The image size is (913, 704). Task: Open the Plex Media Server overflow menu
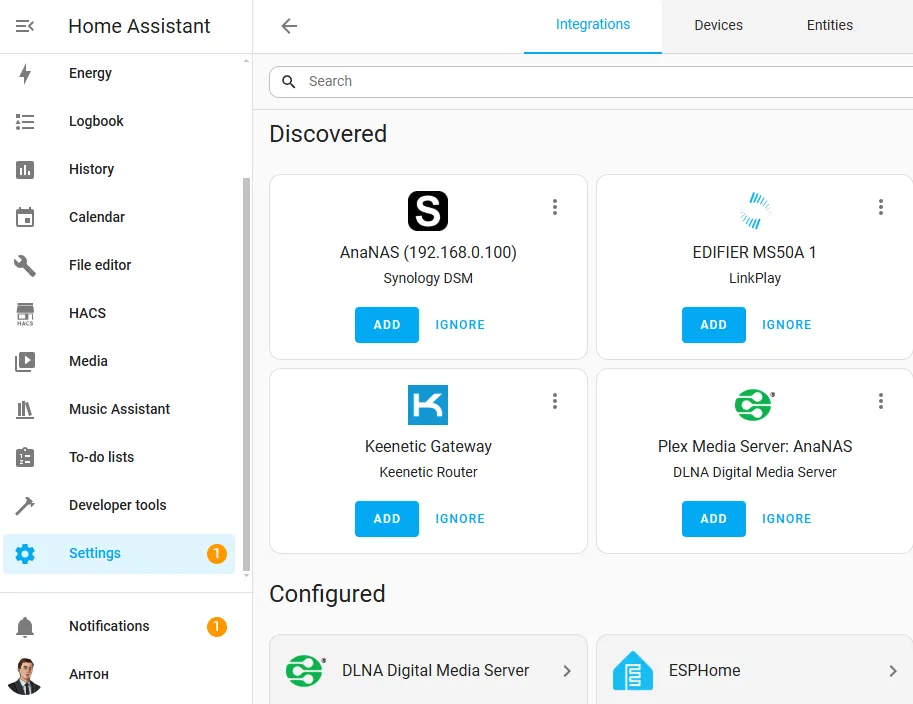(881, 401)
